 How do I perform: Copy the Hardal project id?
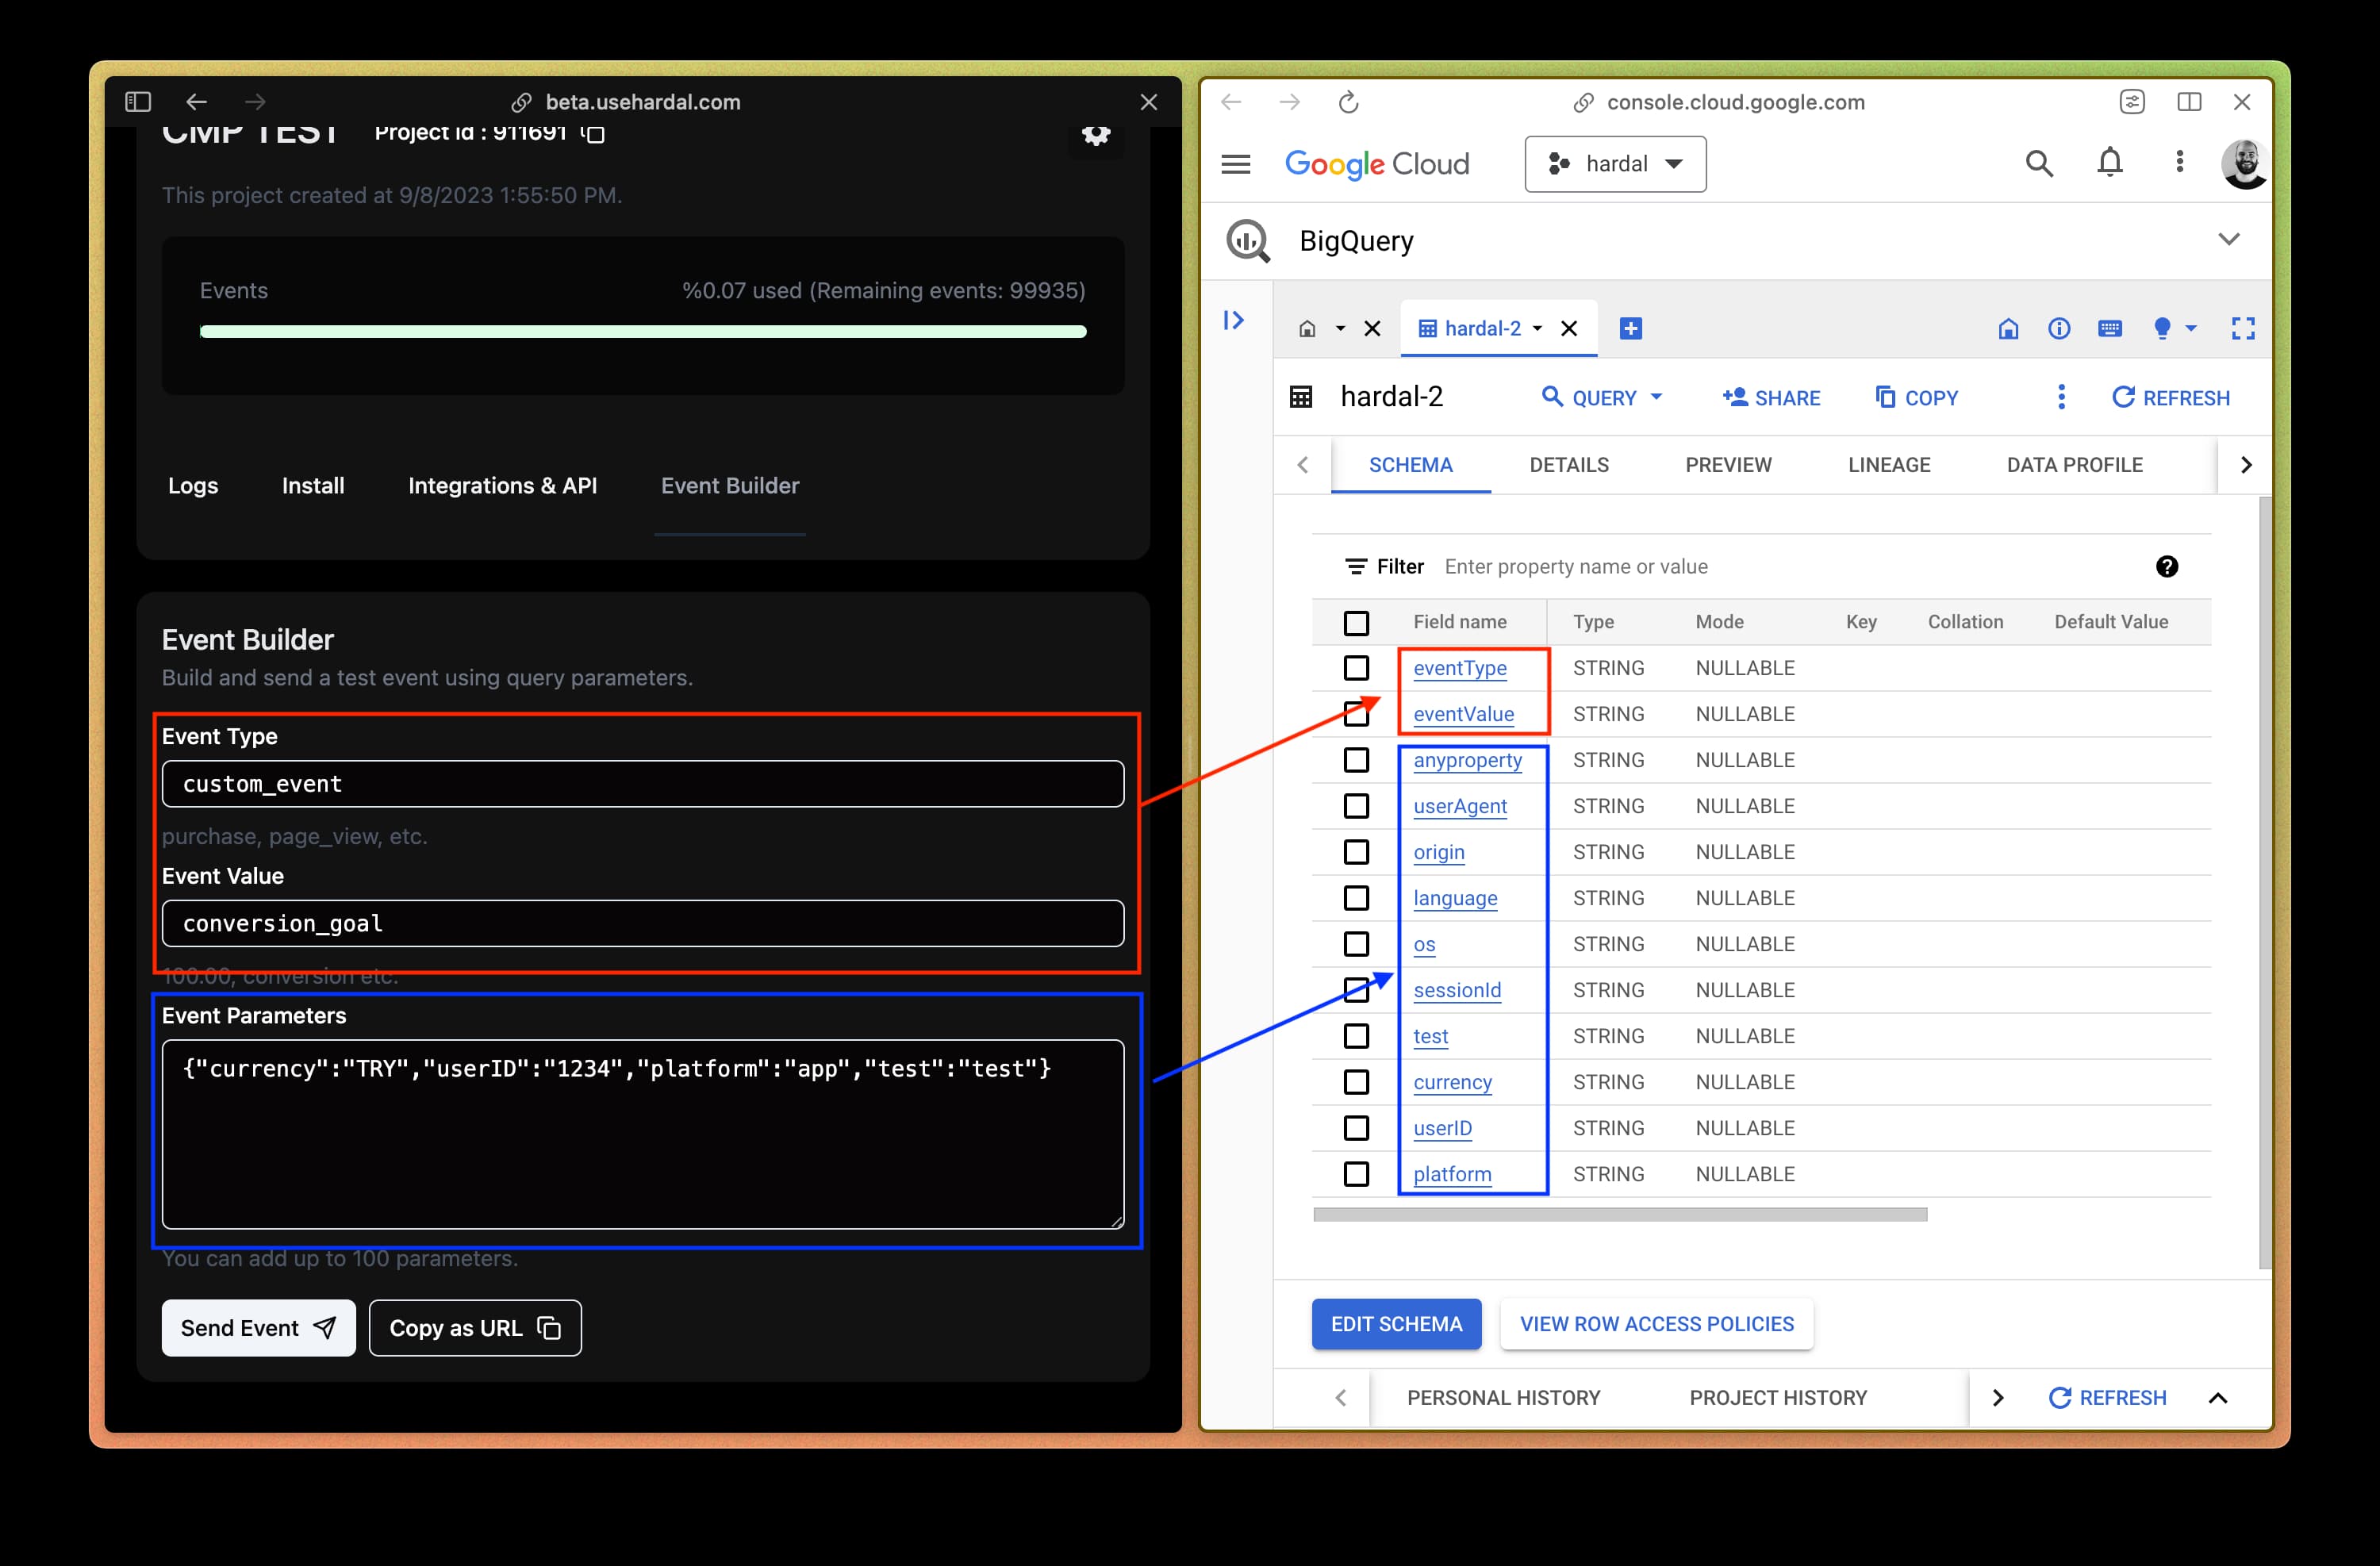point(594,134)
